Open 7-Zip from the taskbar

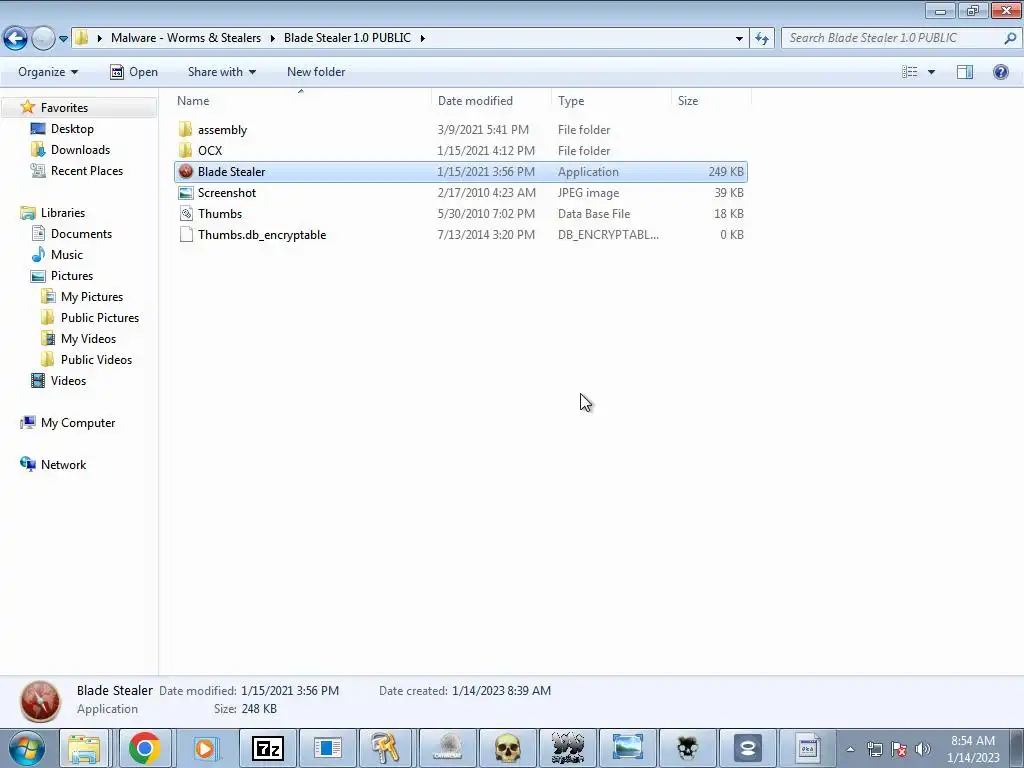pyautogui.click(x=268, y=748)
